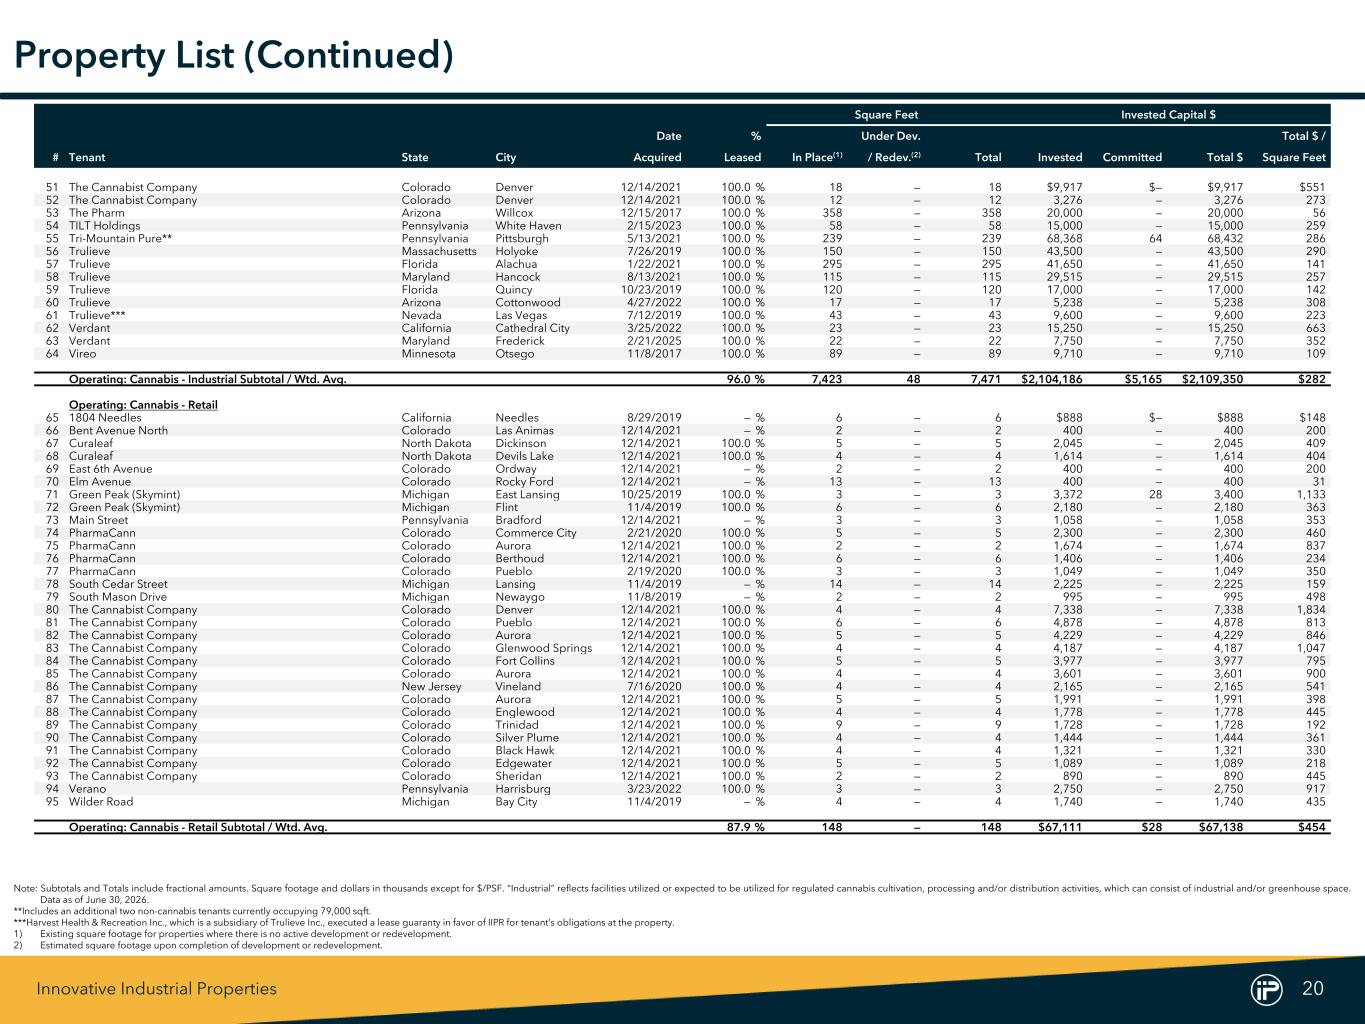Click the "Quincy" city cell

click(514, 290)
